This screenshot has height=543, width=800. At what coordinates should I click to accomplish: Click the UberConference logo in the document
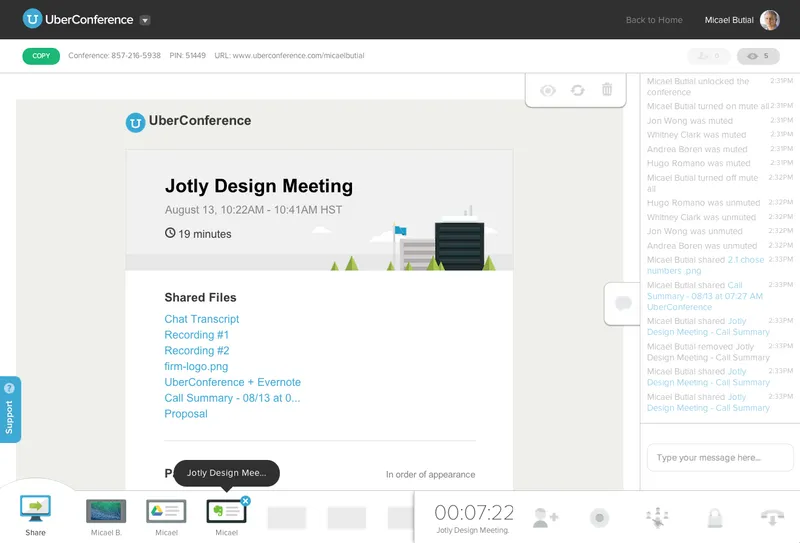coord(188,121)
